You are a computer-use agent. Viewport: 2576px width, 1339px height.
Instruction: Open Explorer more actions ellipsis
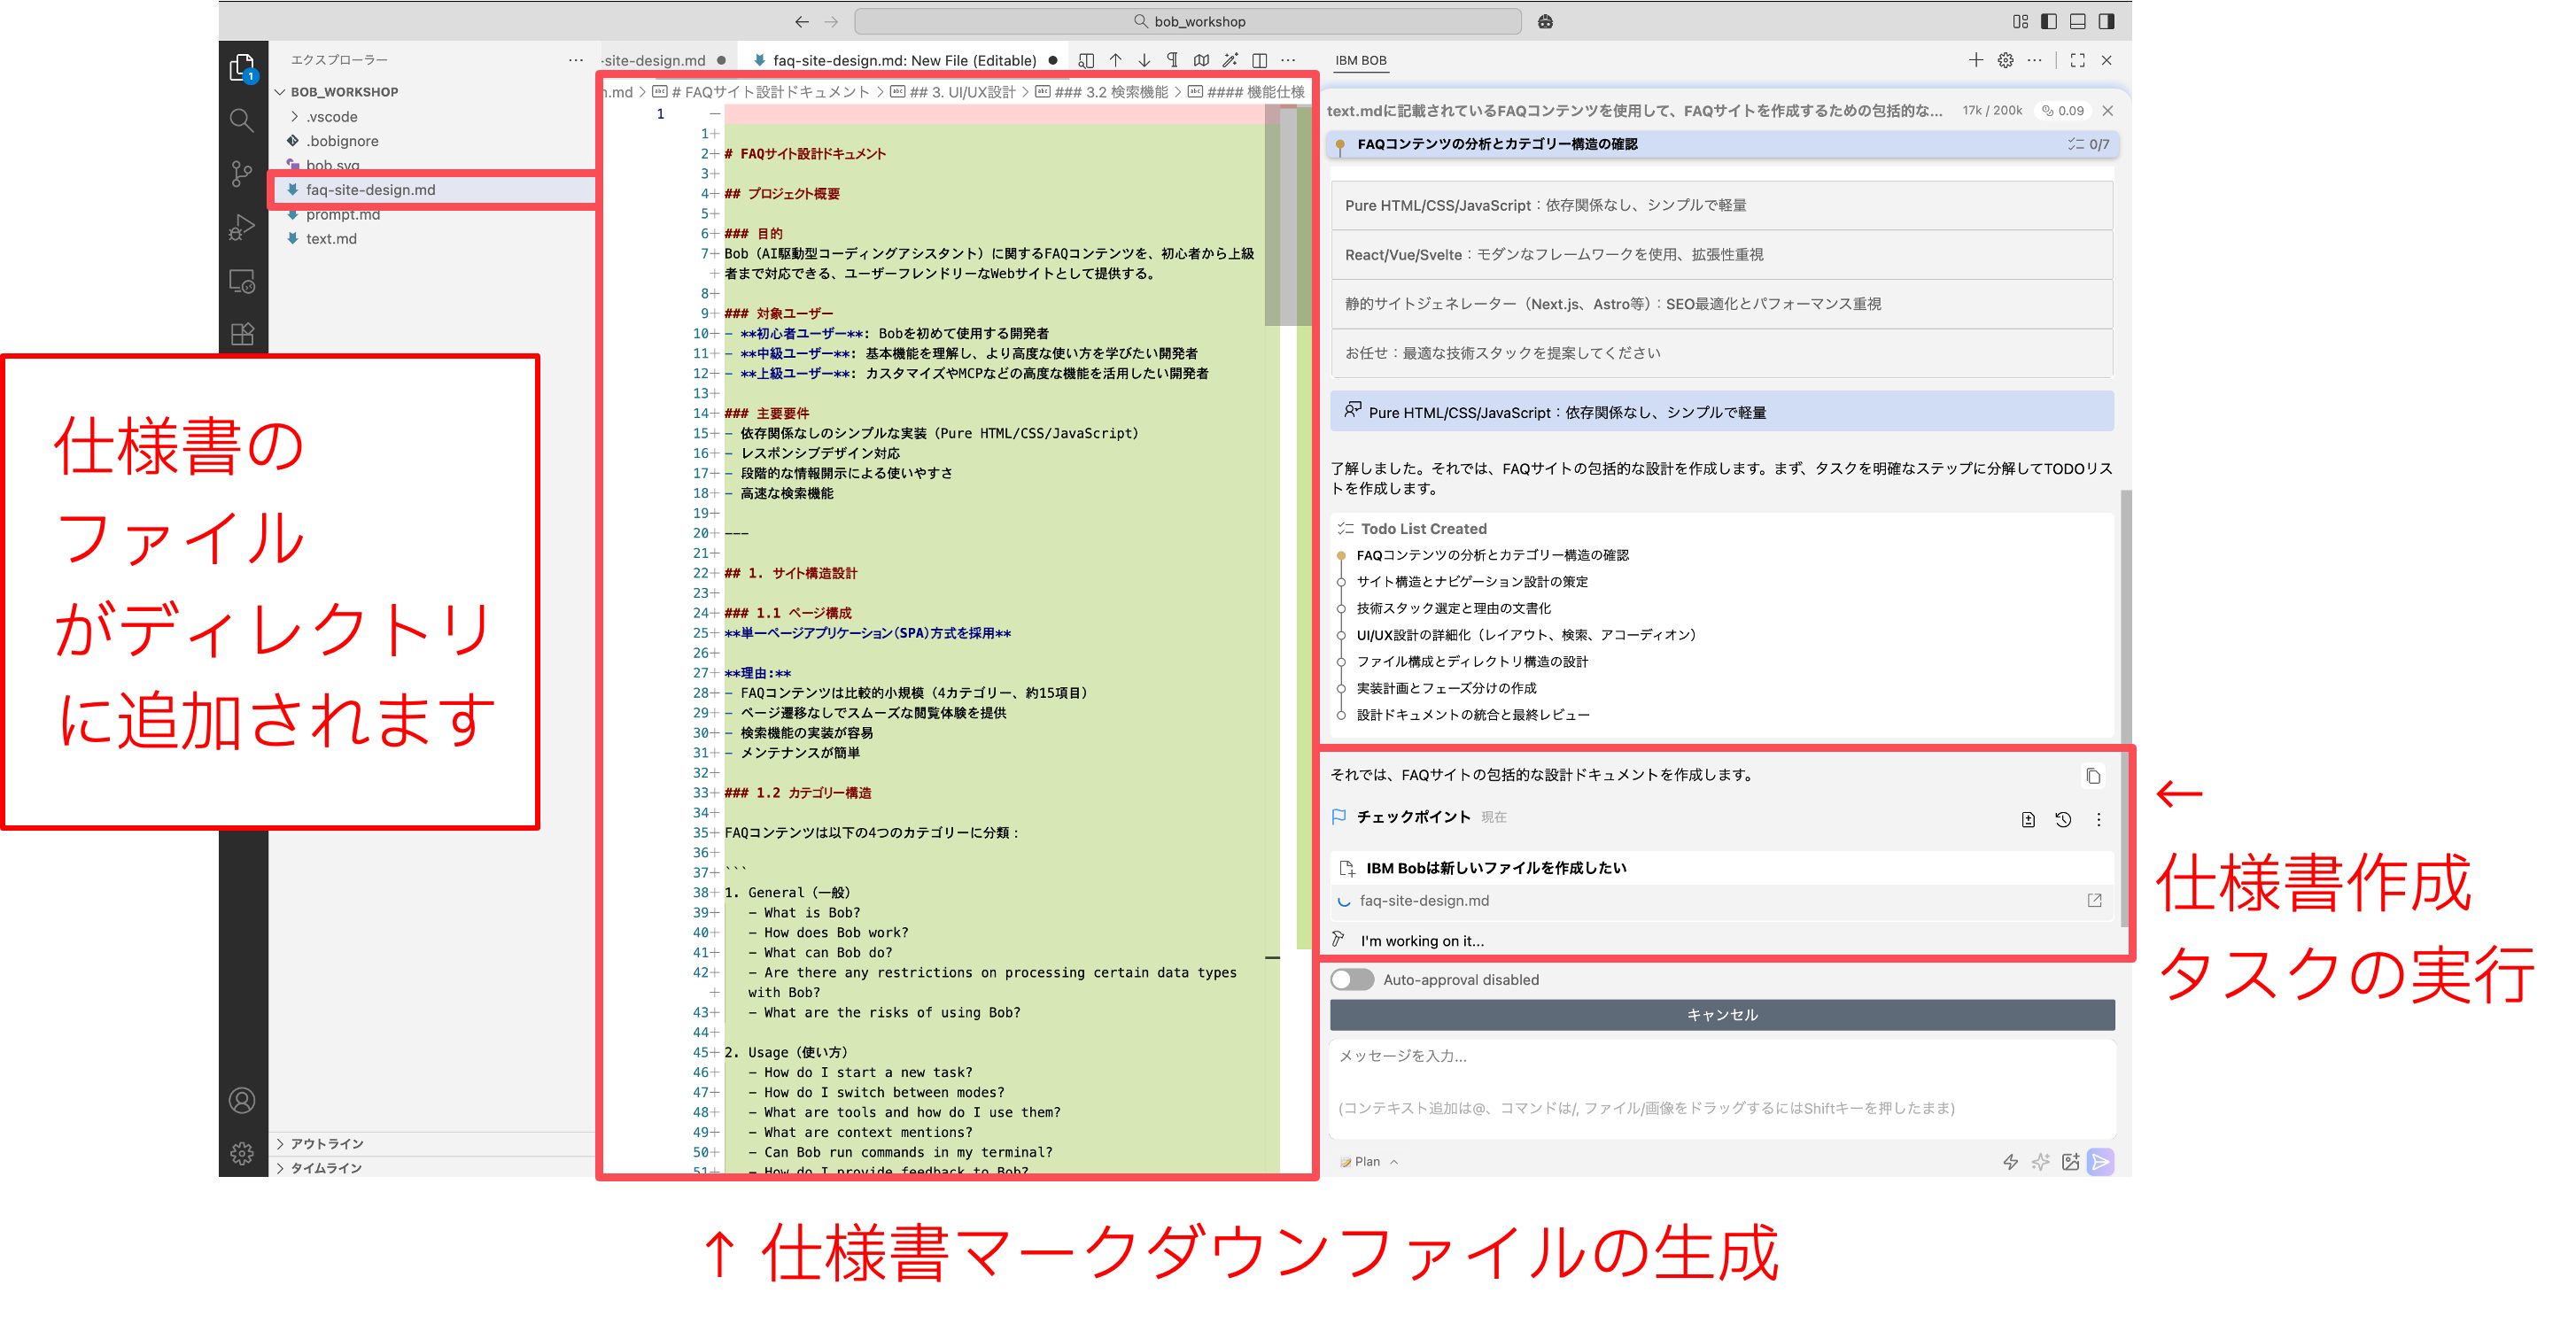(575, 60)
